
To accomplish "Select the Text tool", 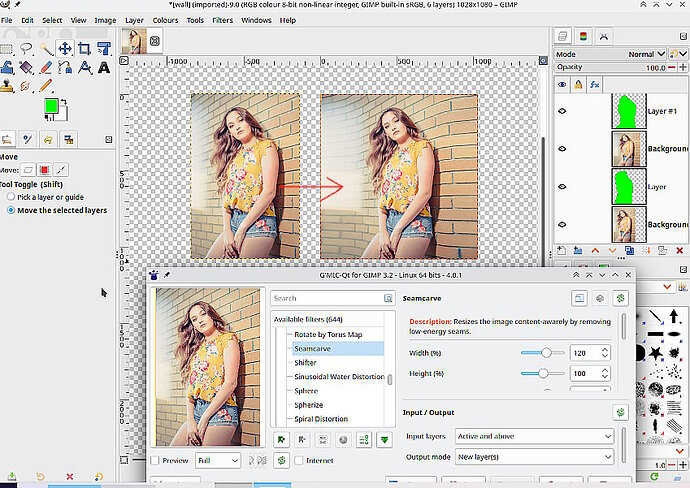I will pos(104,68).
